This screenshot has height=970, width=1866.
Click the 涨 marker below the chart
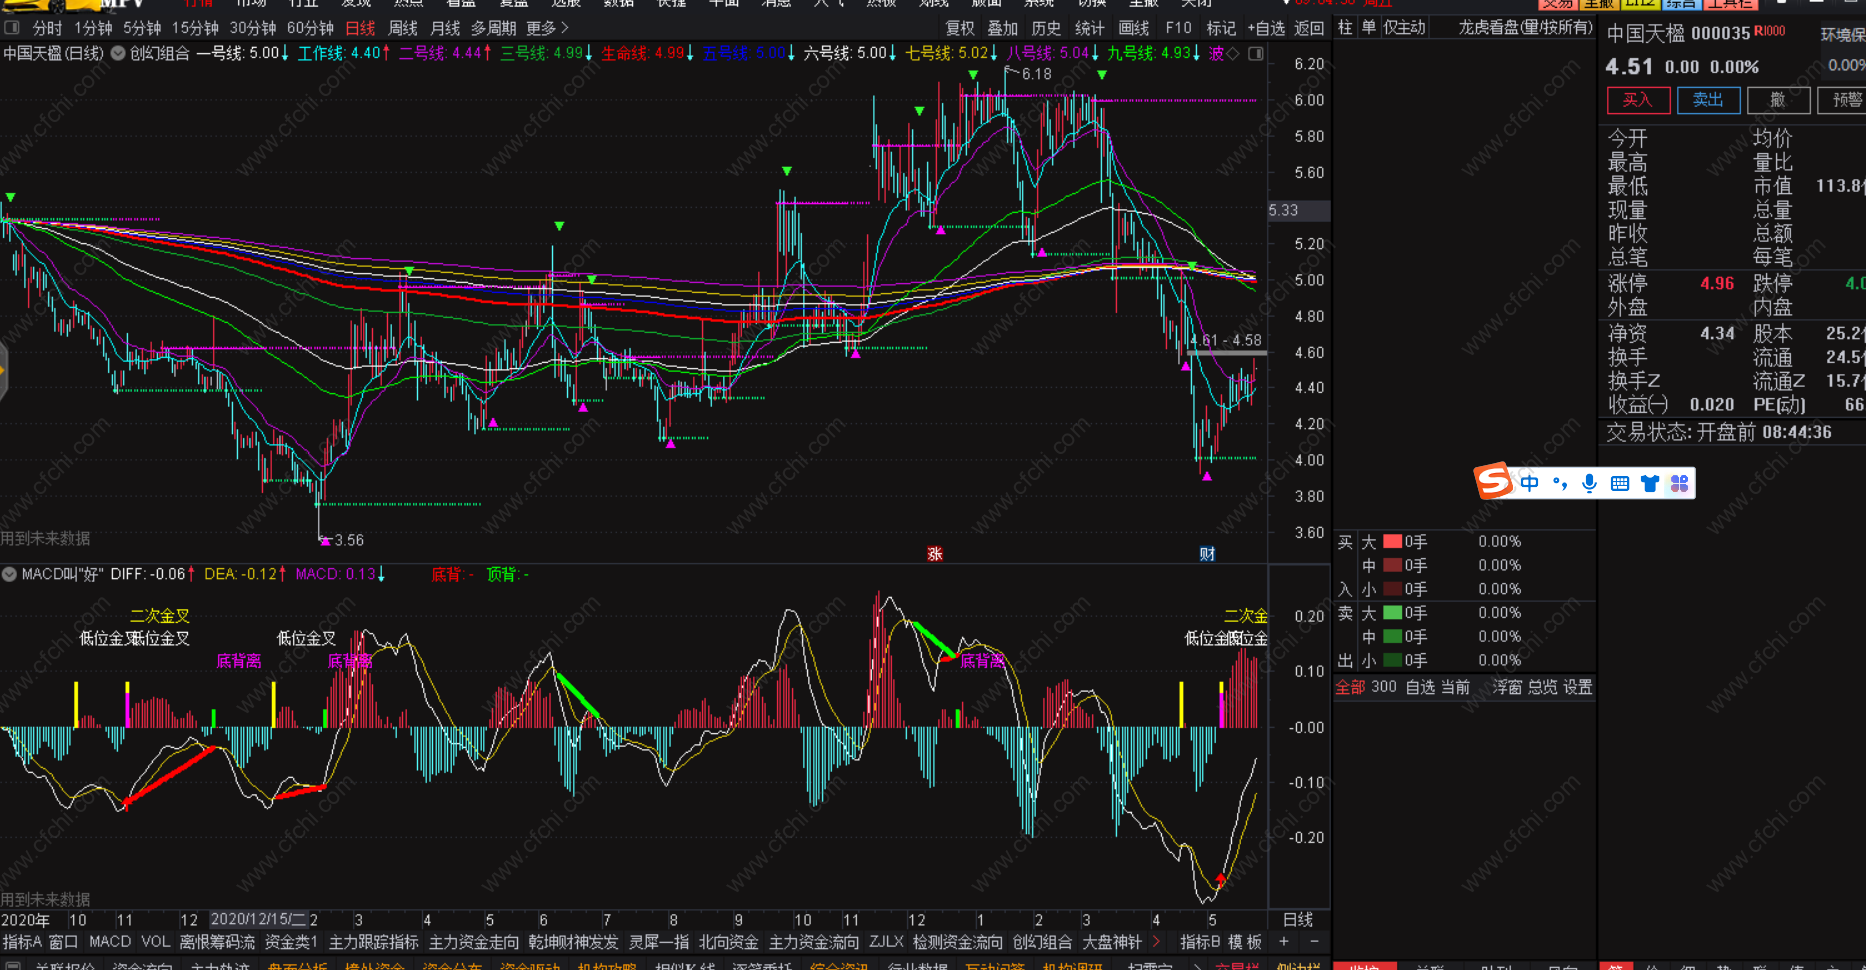pyautogui.click(x=935, y=554)
